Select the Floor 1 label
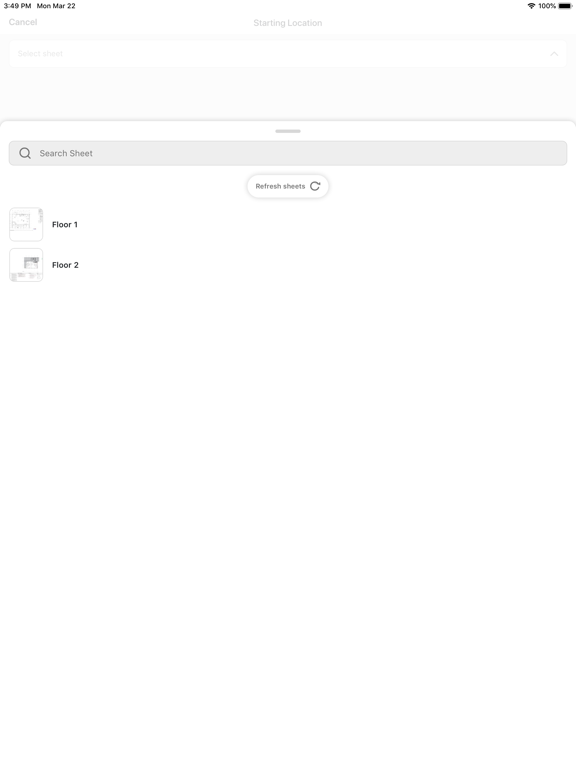The height and width of the screenshot is (768, 576). pyautogui.click(x=65, y=224)
